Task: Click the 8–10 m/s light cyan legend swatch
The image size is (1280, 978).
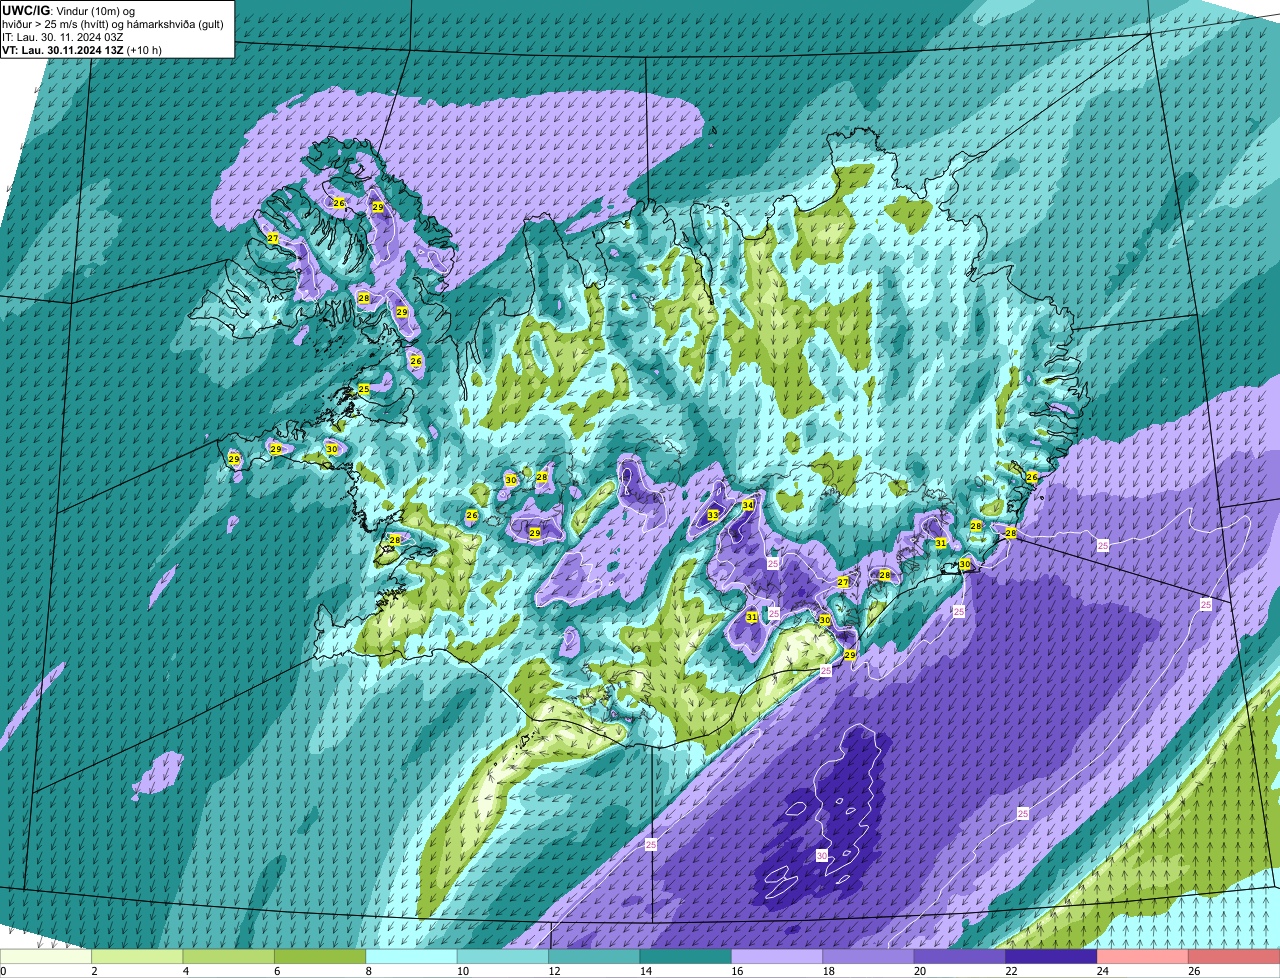Action: 411,956
